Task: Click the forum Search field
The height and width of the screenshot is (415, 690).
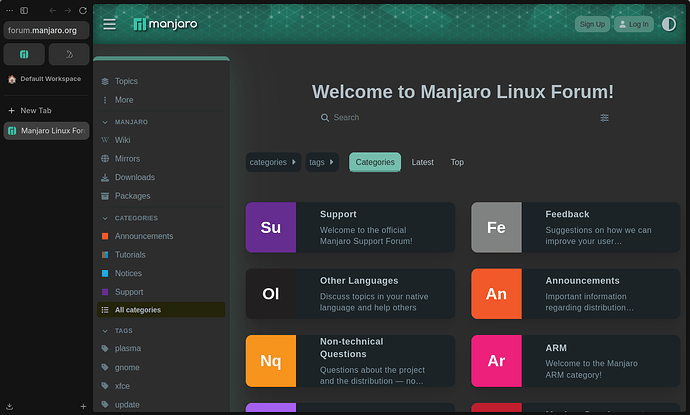Action: pyautogui.click(x=462, y=118)
